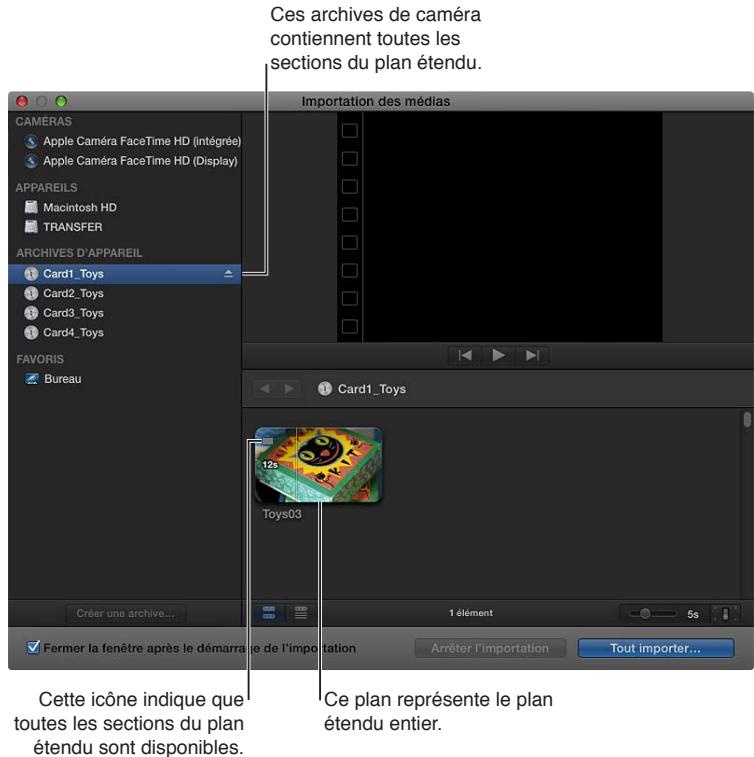
Task: Navigate back in the browser path
Action: (x=265, y=389)
